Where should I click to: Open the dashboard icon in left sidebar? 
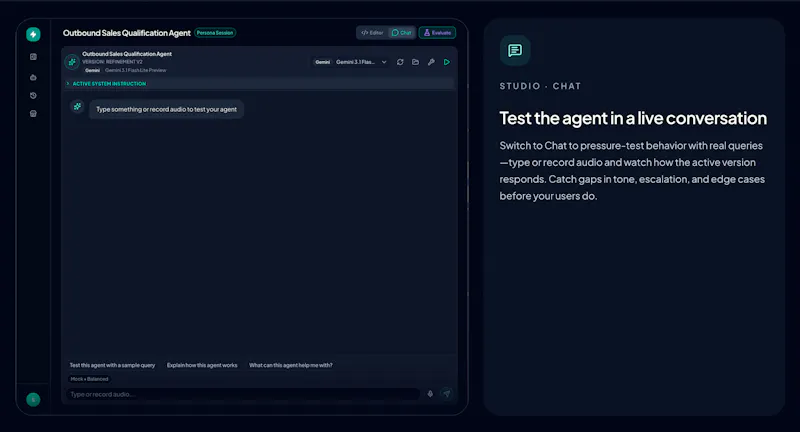pyautogui.click(x=33, y=57)
